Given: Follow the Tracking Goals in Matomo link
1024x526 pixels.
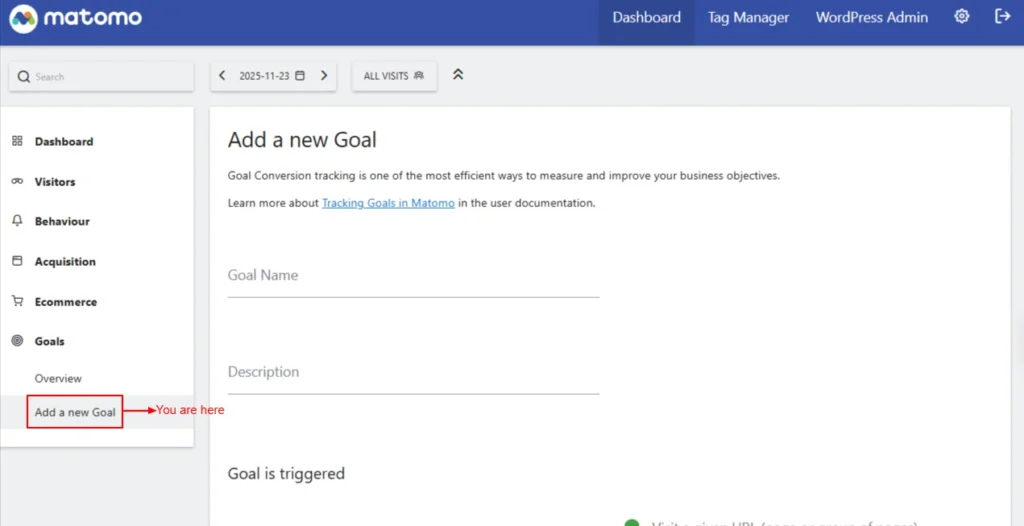Looking at the screenshot, I should (x=388, y=203).
